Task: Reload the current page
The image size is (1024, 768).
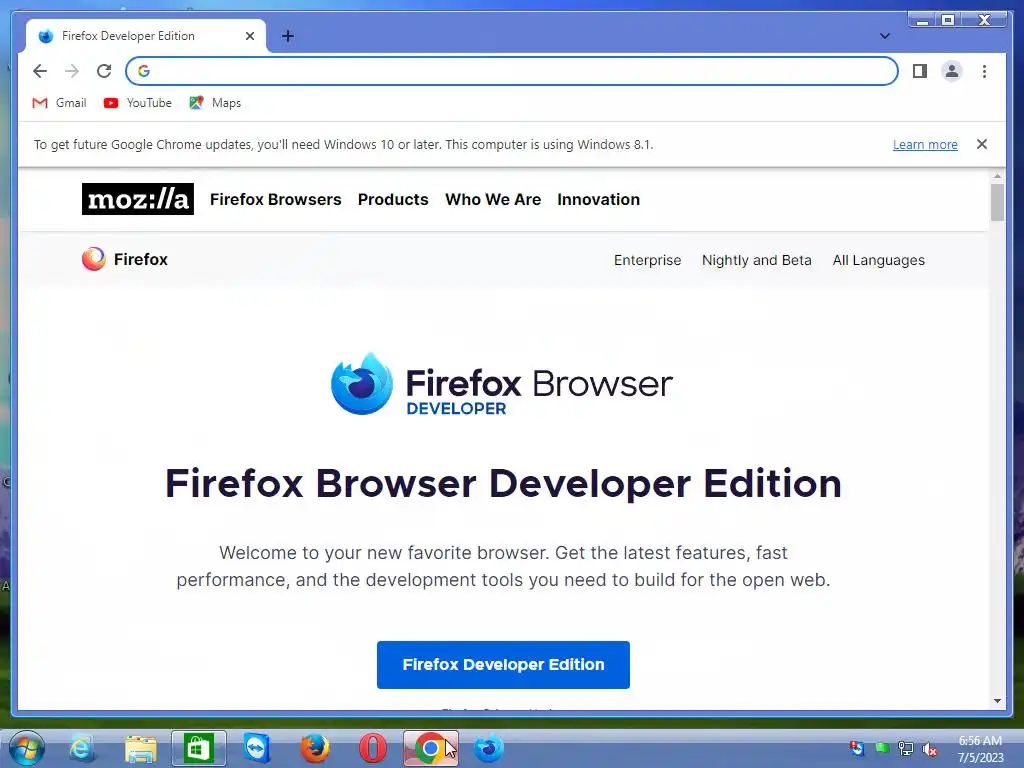Action: pyautogui.click(x=104, y=71)
